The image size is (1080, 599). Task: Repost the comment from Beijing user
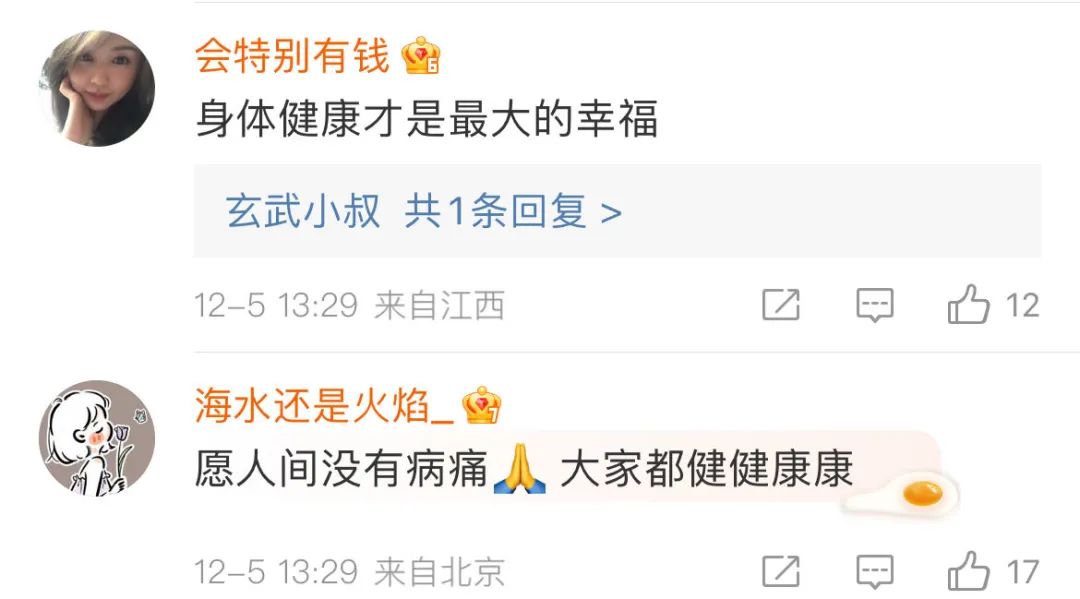tap(781, 571)
